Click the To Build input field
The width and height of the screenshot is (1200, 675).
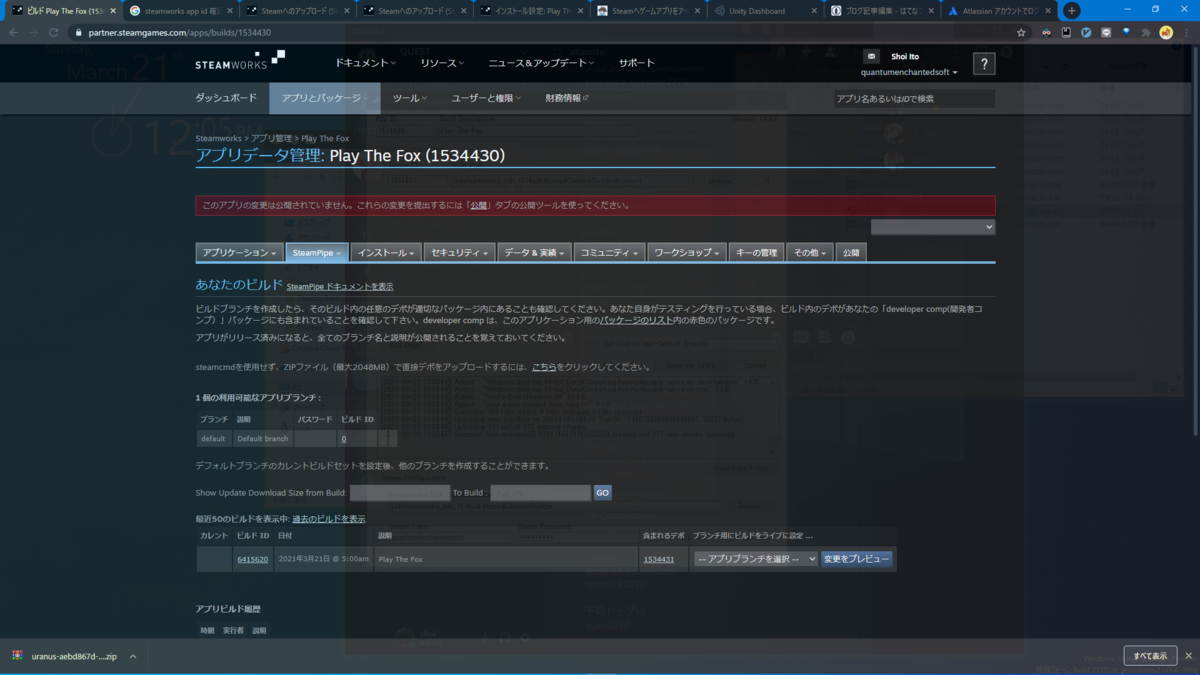pyautogui.click(x=540, y=493)
